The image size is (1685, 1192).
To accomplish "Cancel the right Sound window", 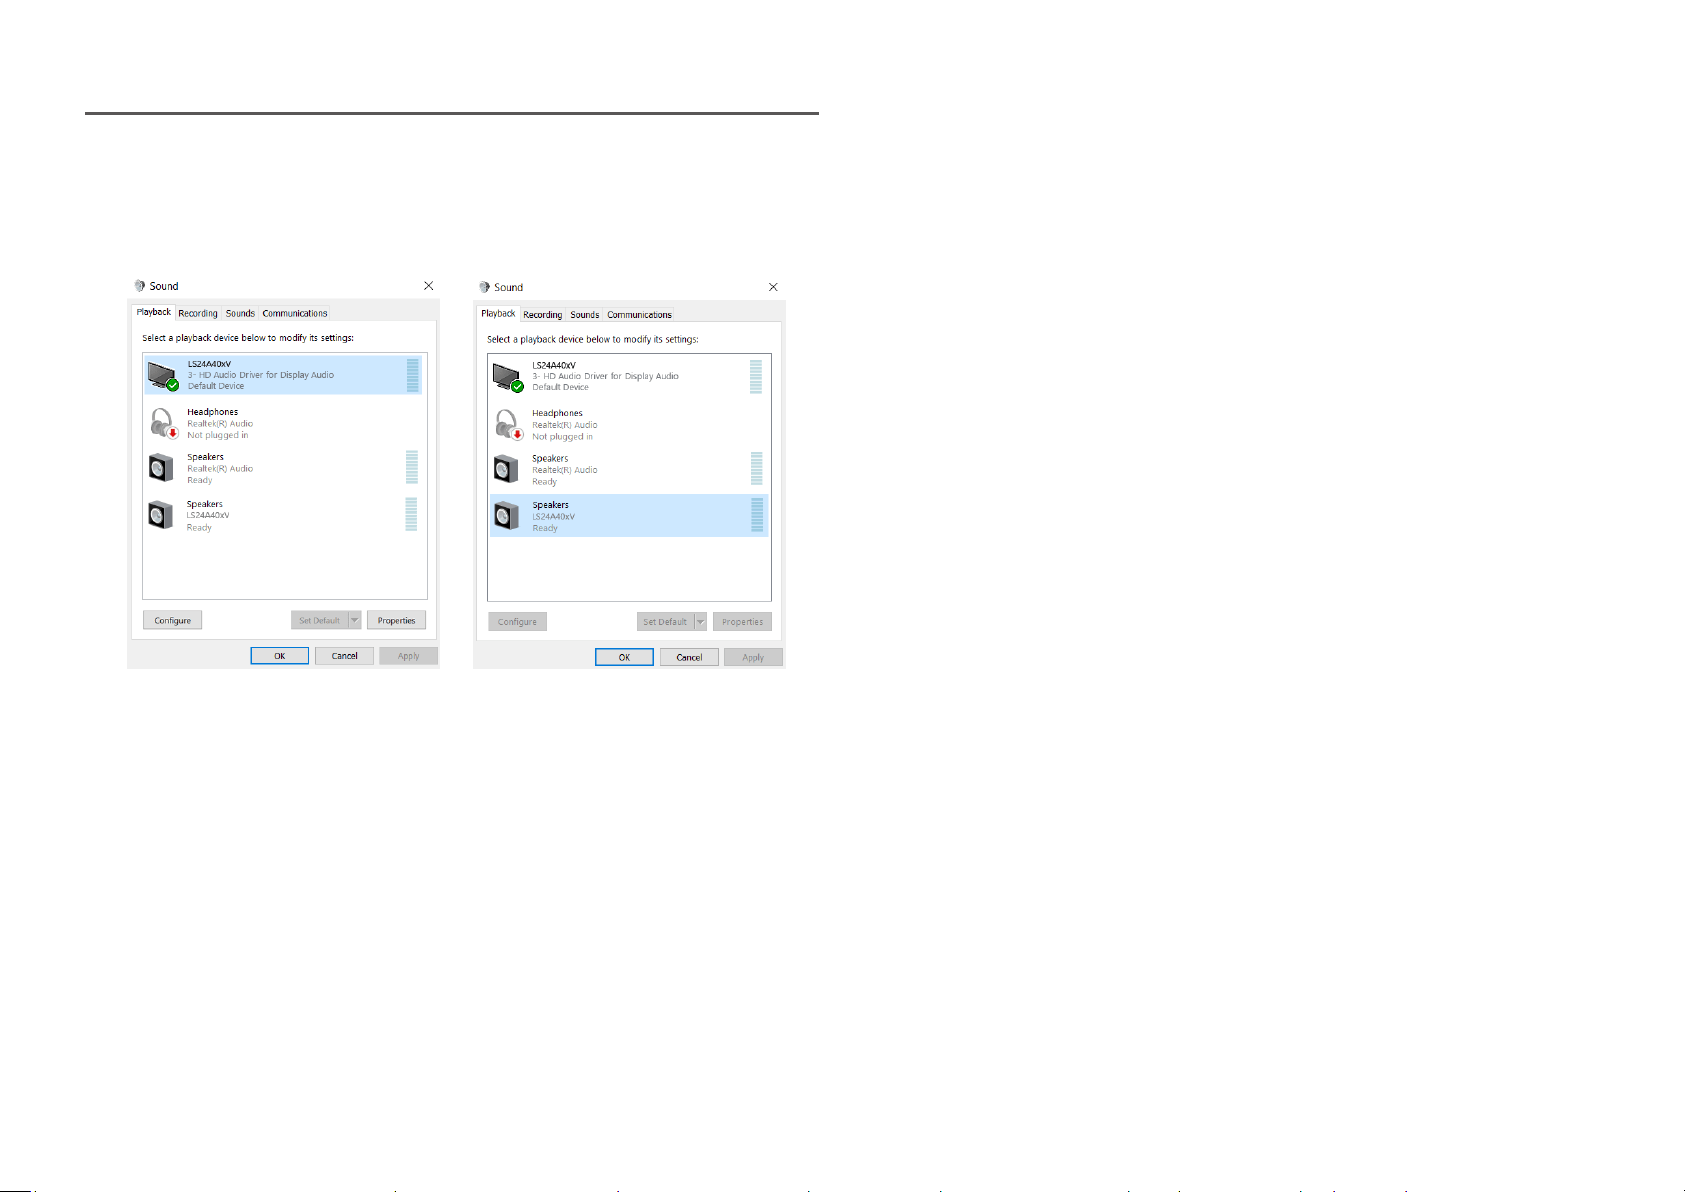I will pos(689,657).
